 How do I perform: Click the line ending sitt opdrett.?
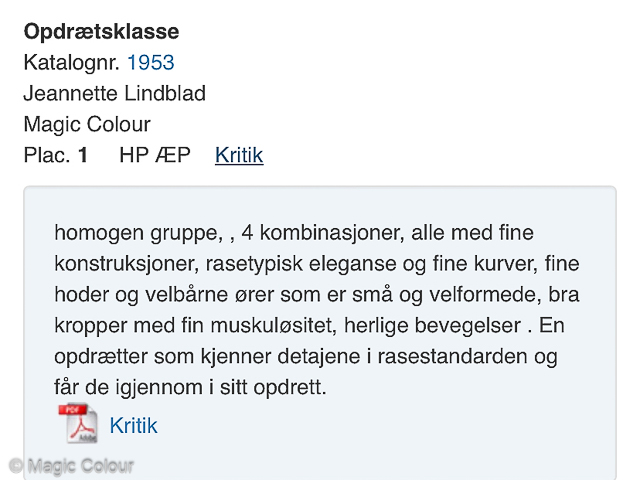point(190,387)
